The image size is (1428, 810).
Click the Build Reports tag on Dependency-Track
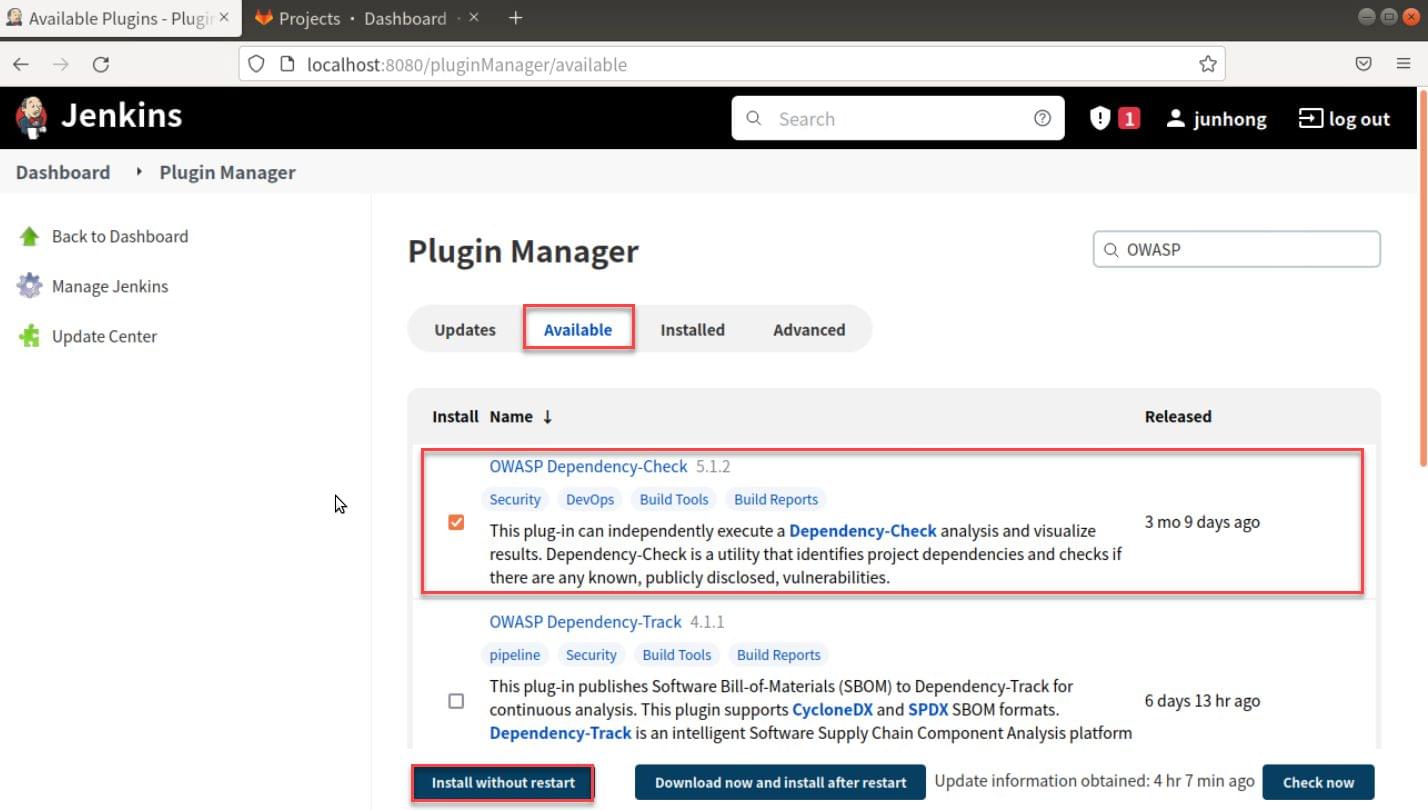point(779,655)
